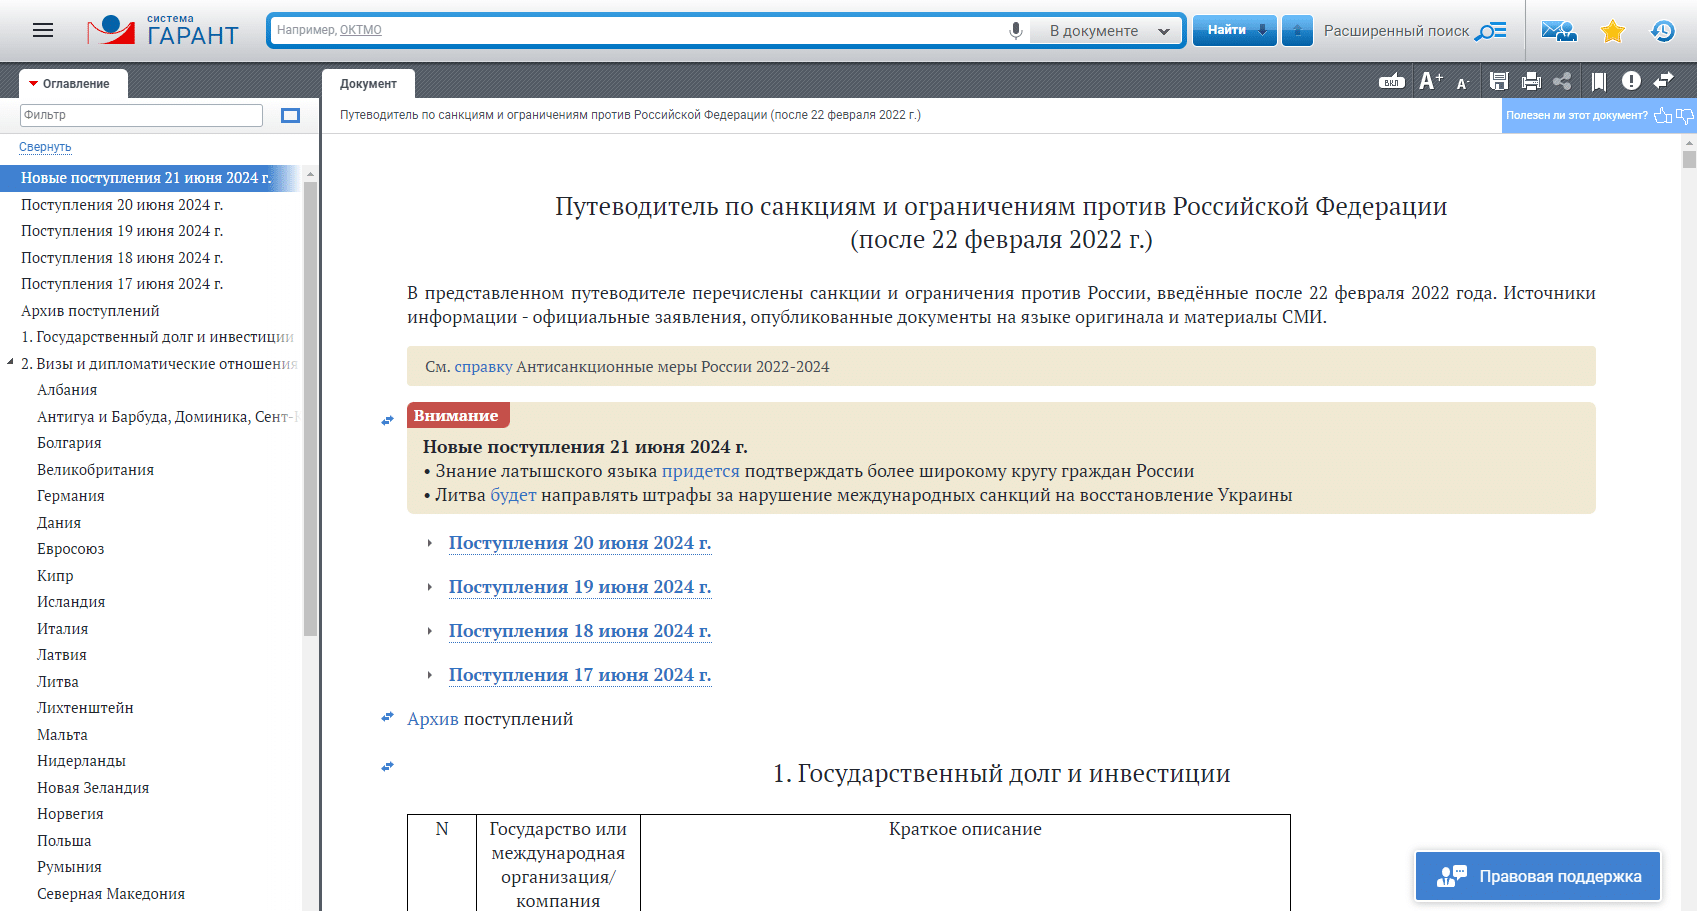The width and height of the screenshot is (1697, 911).
Task: Expand 'Поступления 20 июня 2024 г.' section arrow
Action: 430,543
